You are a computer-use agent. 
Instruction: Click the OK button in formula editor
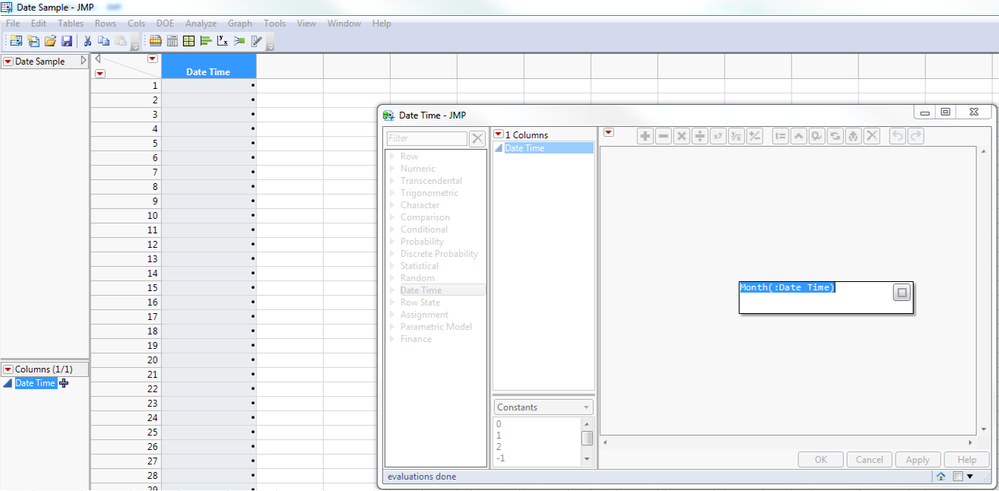821,460
